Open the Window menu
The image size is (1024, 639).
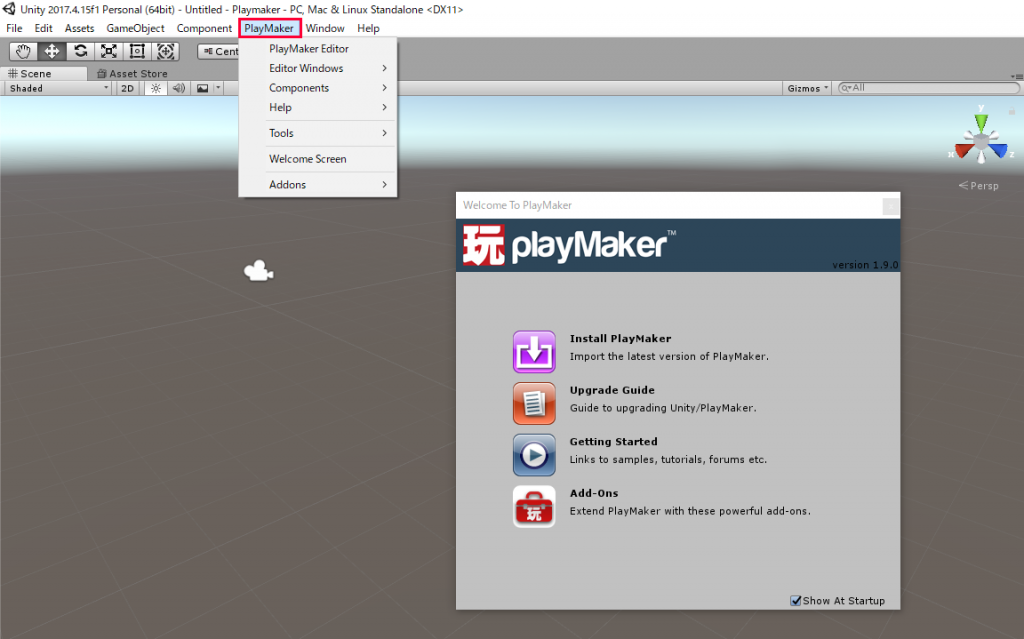[325, 28]
